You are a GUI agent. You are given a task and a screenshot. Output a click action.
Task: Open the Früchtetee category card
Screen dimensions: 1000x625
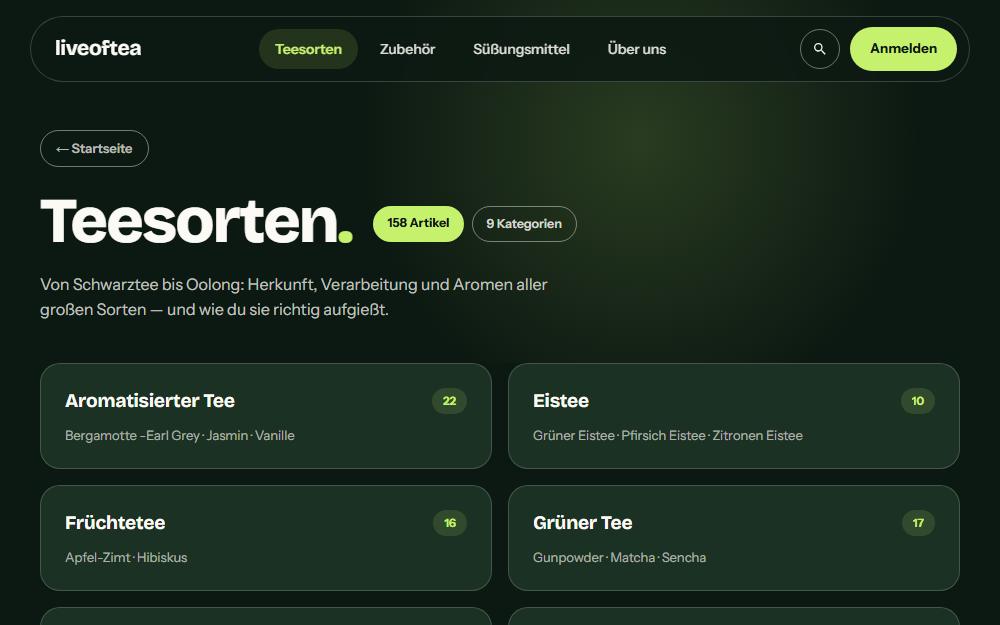click(x=266, y=538)
